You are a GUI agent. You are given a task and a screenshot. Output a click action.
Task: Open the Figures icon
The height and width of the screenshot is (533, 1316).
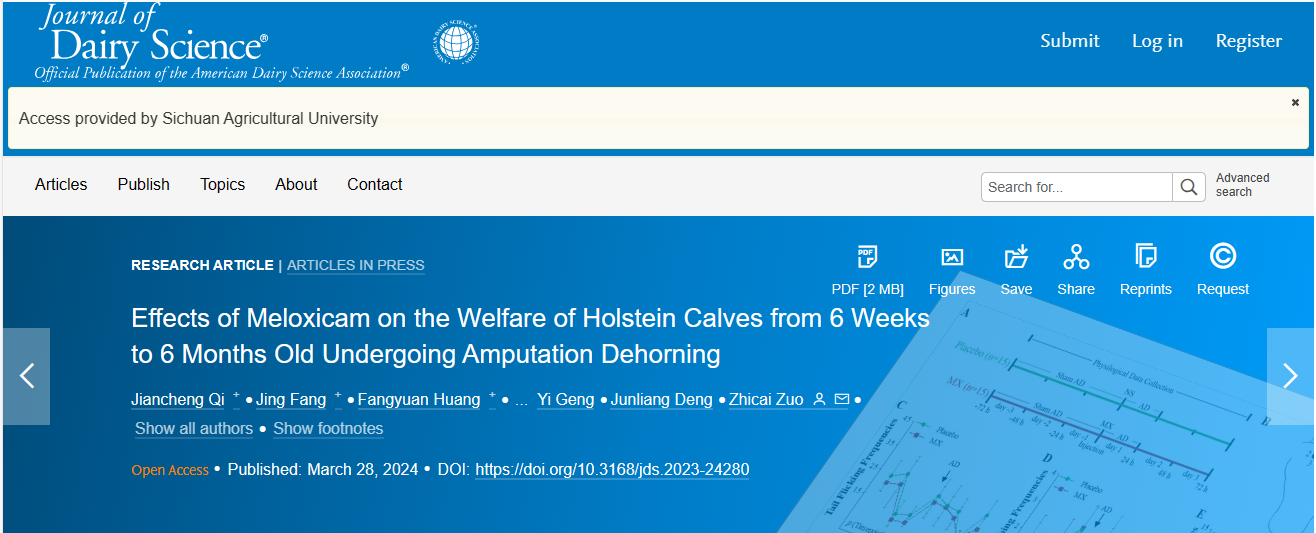click(952, 258)
